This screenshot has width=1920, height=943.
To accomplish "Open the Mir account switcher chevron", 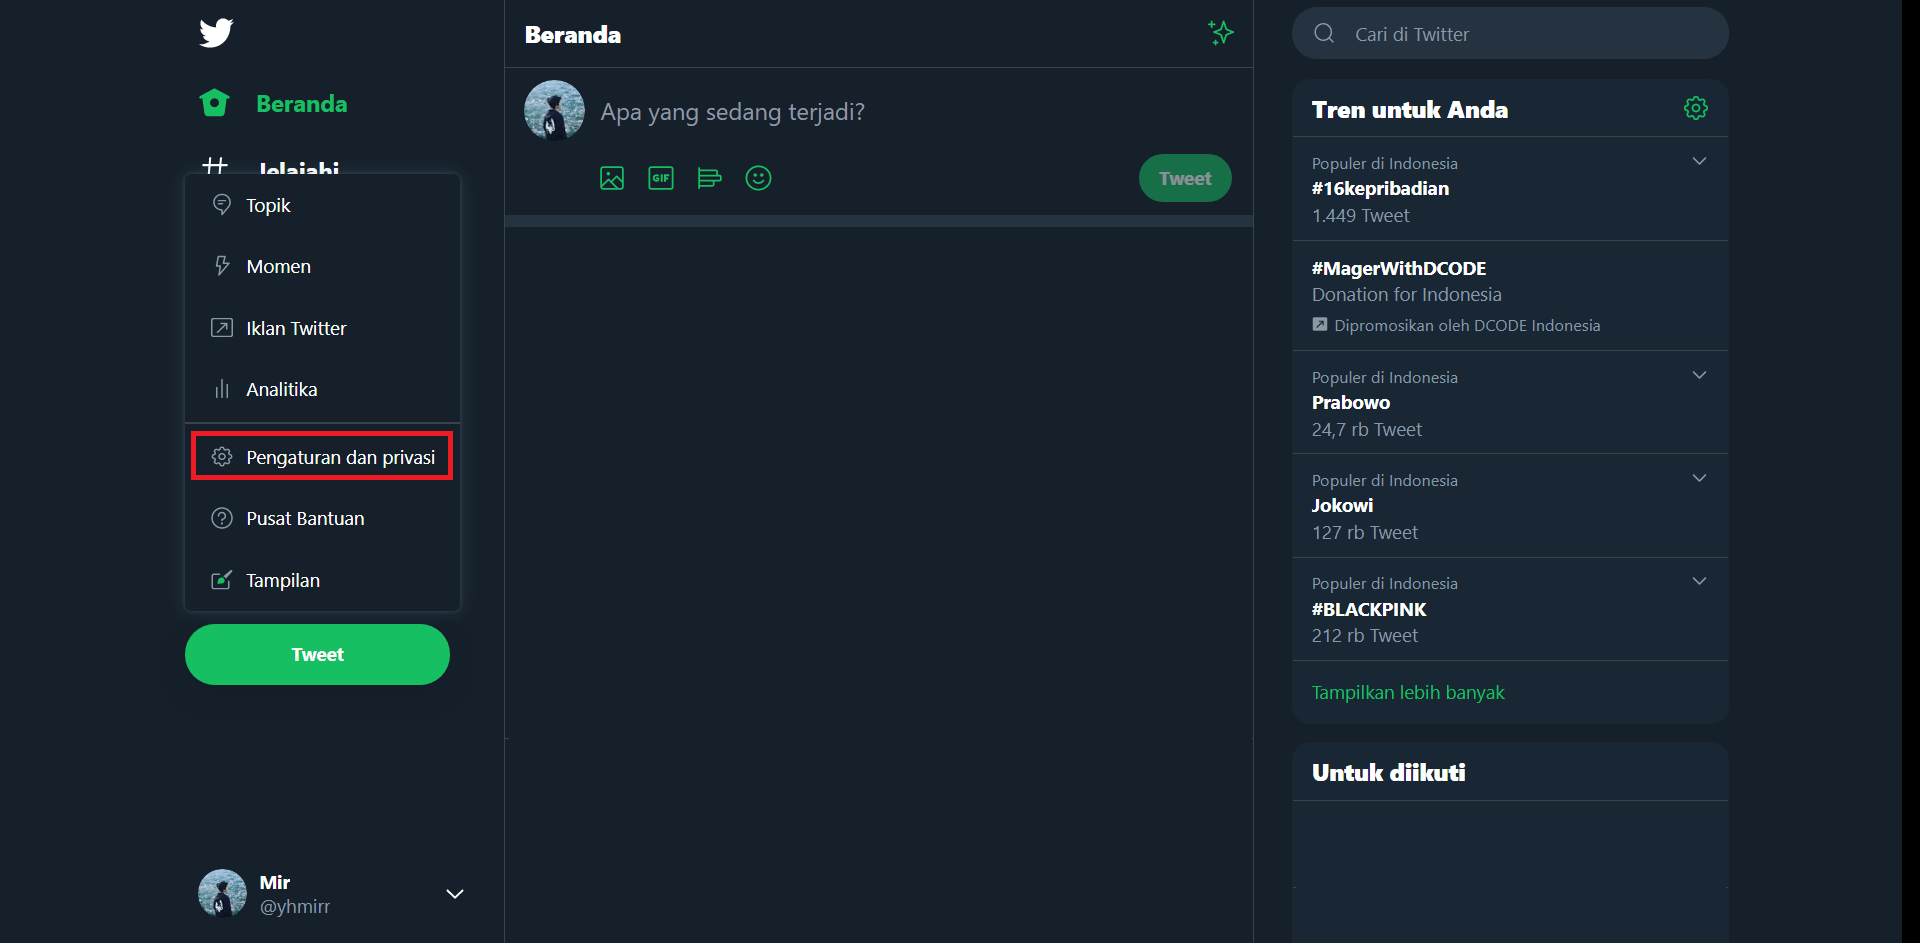I will (455, 894).
